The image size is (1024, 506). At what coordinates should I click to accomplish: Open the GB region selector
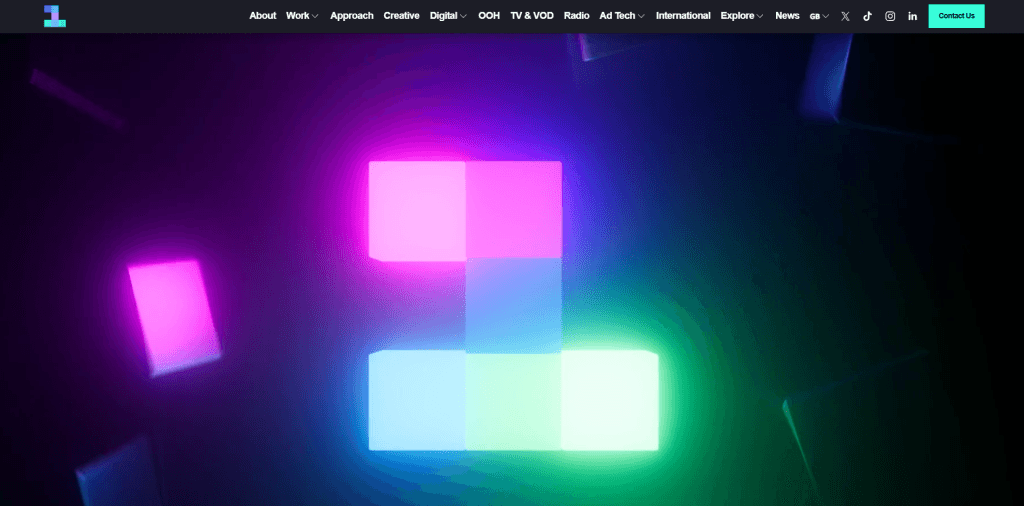(820, 16)
